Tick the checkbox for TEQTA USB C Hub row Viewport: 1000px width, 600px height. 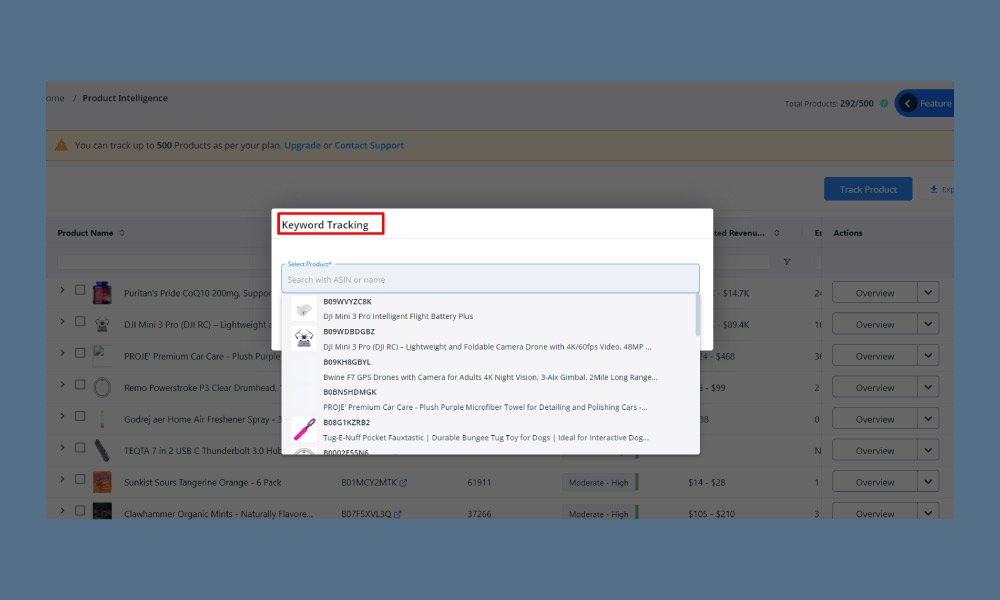point(80,448)
